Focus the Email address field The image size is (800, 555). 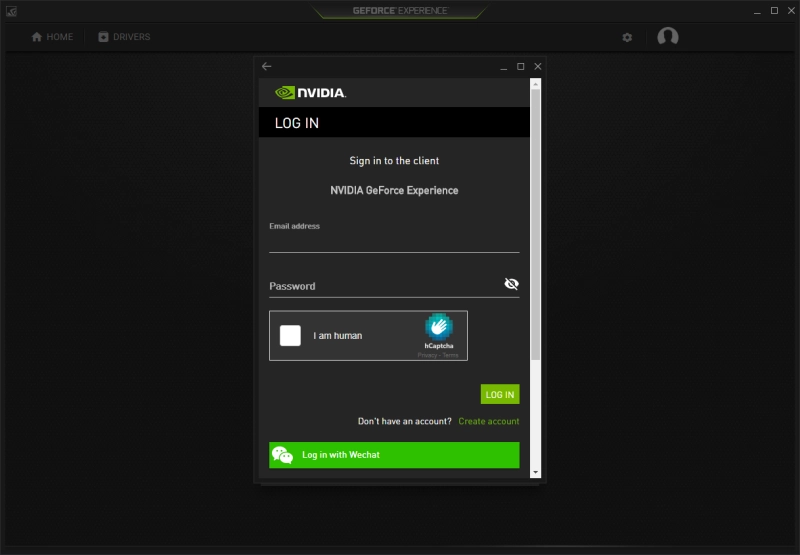click(394, 243)
